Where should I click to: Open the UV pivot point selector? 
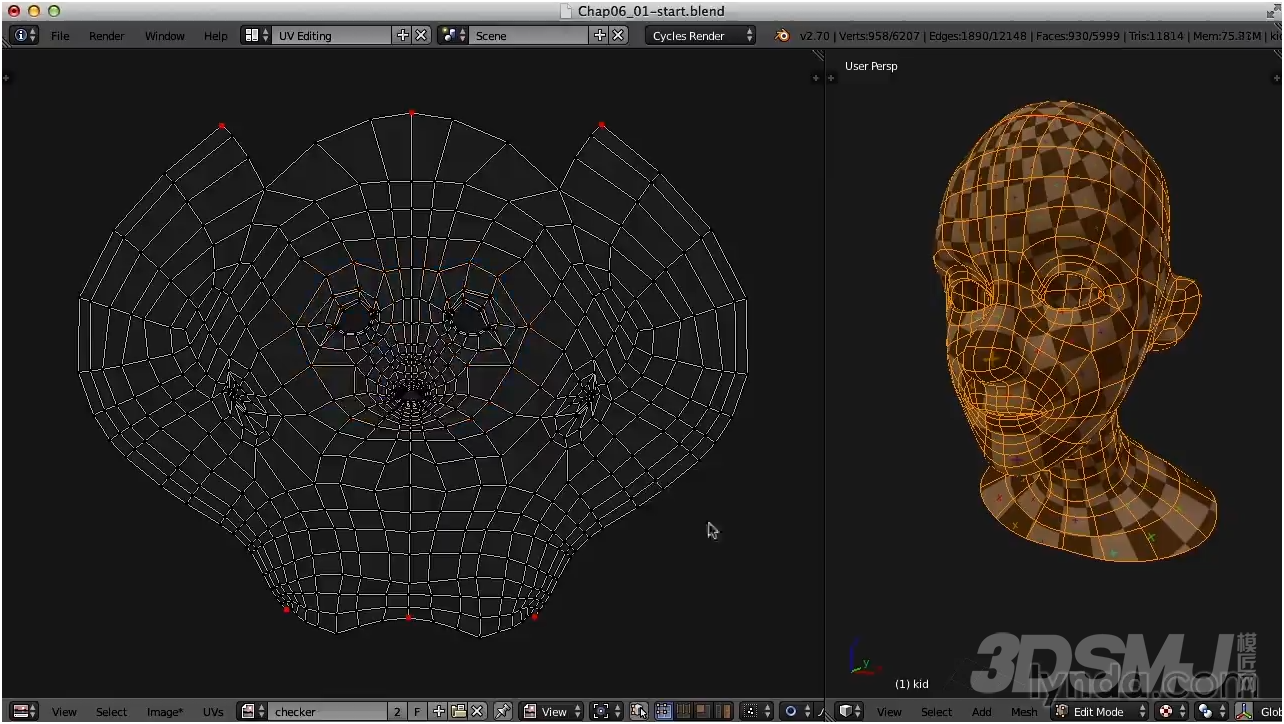pyautogui.click(x=606, y=711)
